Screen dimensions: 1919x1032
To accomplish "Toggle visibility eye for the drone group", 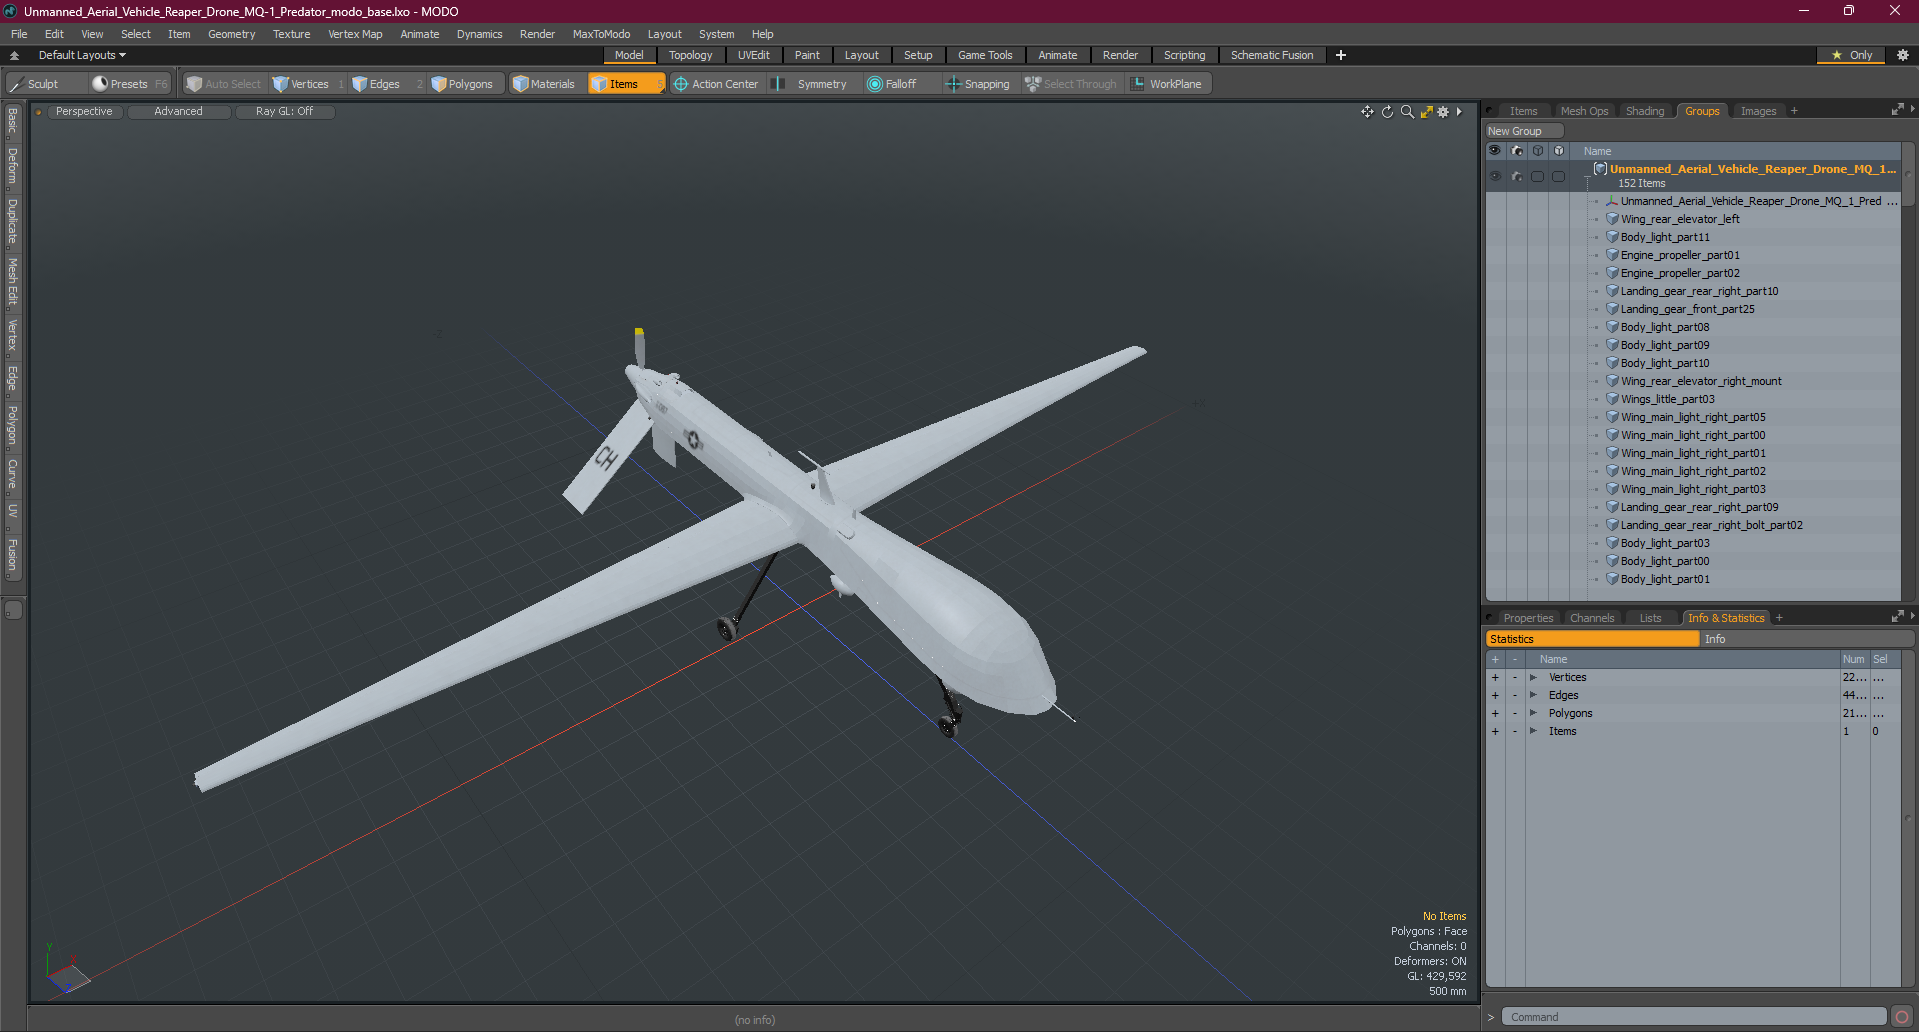I will coord(1495,176).
